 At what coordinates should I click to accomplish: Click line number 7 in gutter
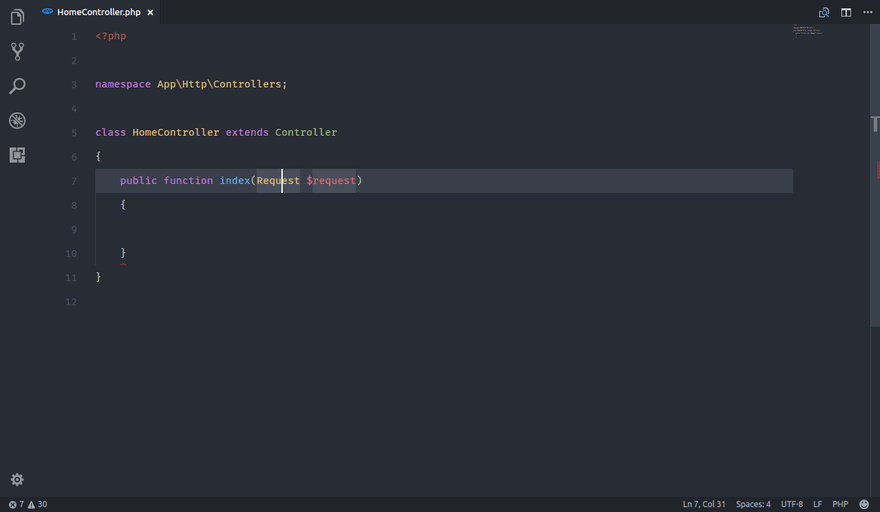coord(74,181)
